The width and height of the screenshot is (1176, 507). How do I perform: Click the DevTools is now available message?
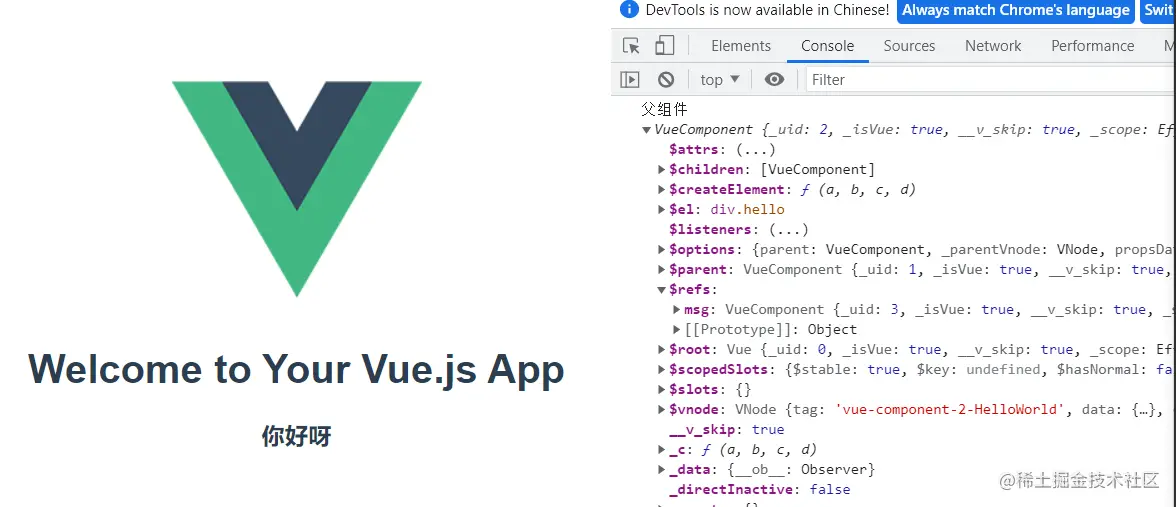coord(767,10)
